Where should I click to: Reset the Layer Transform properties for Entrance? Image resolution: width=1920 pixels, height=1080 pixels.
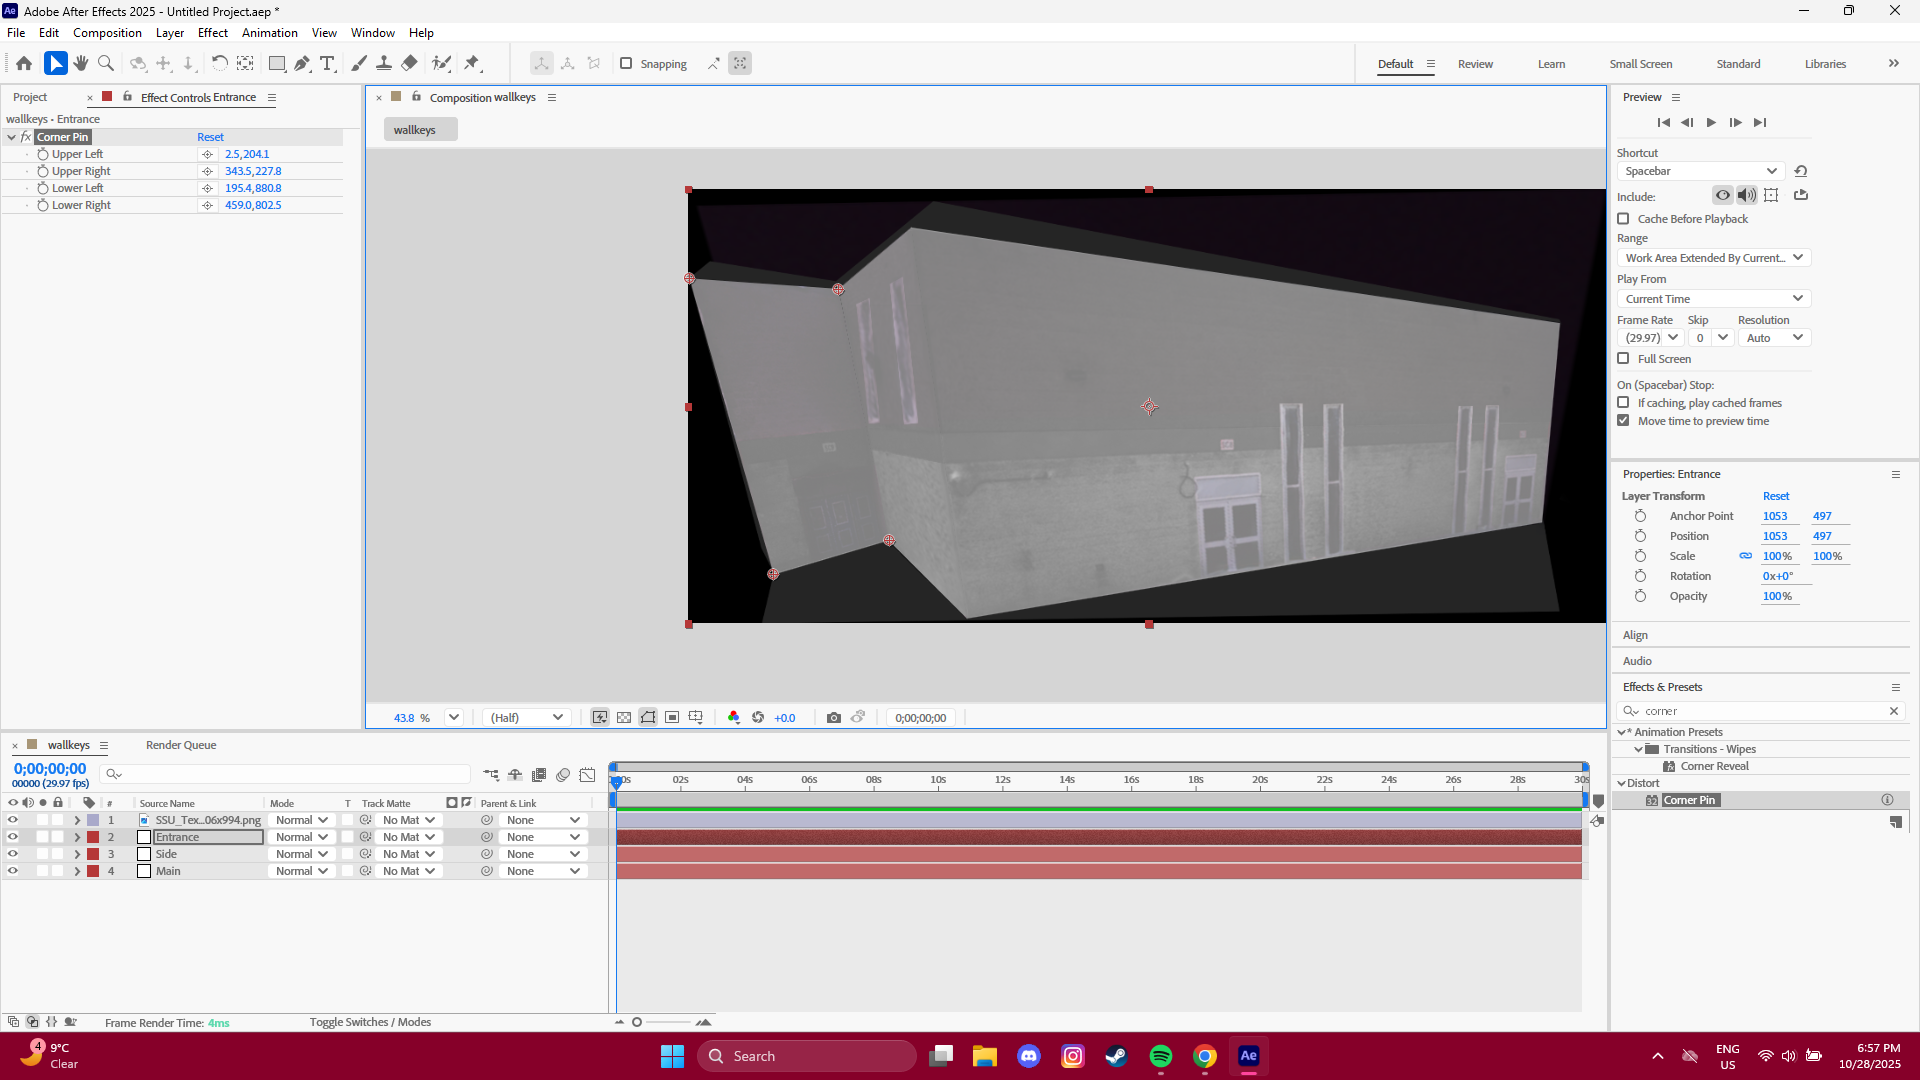point(1776,495)
